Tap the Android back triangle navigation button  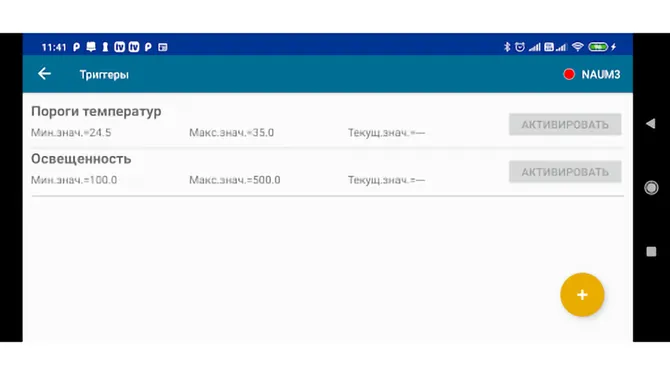point(650,124)
